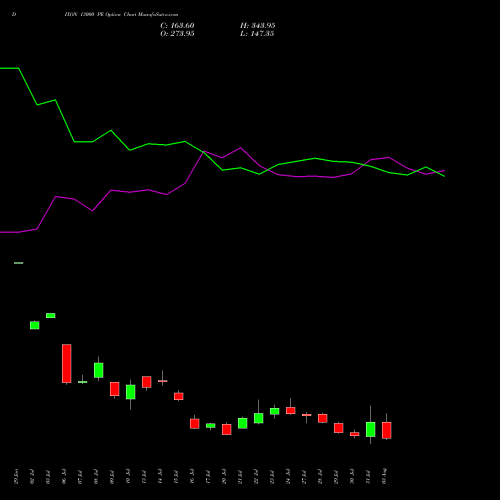The width and height of the screenshot is (500, 500).
Task: Click the 20 Jul date label
Action: (x=224, y=476)
